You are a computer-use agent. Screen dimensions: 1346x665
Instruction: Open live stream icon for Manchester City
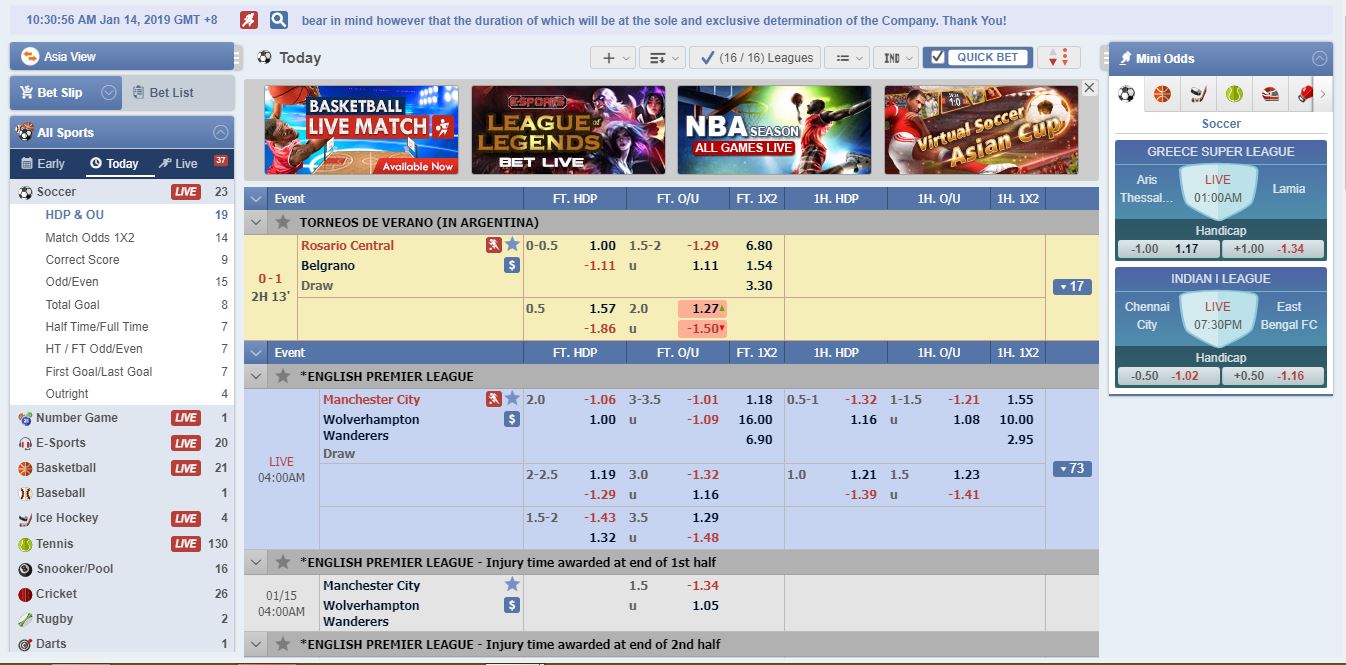[x=494, y=399]
